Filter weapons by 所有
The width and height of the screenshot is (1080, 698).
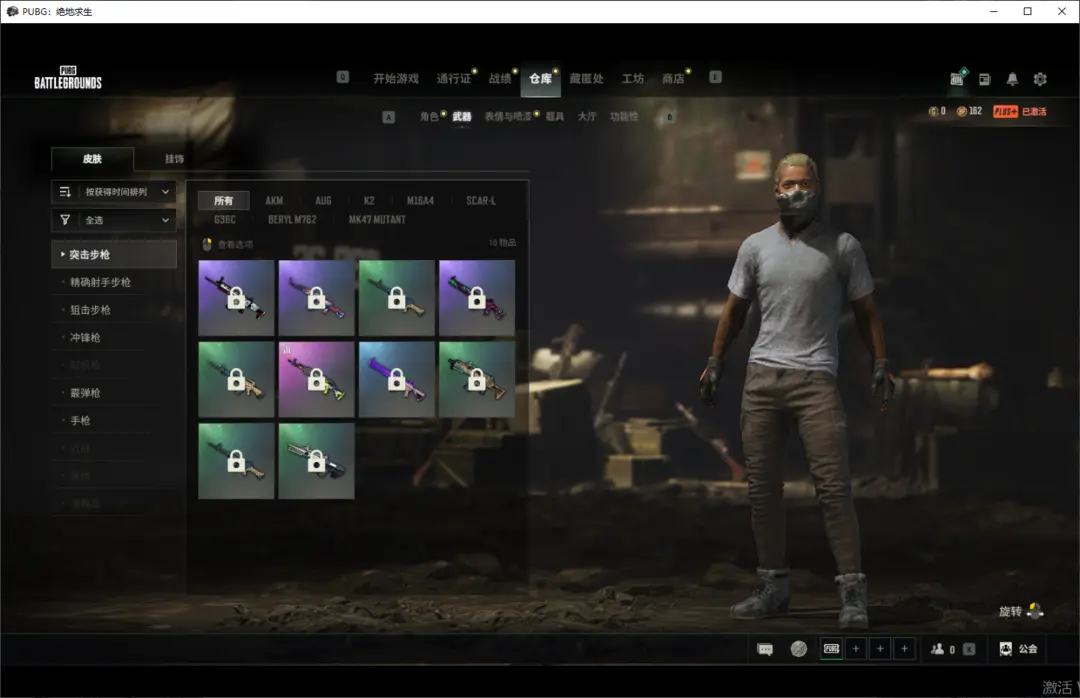coord(223,201)
